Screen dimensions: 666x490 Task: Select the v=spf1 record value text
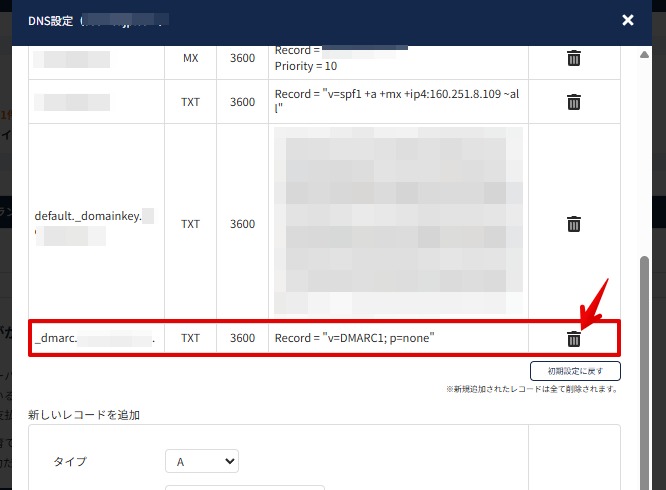tap(396, 102)
